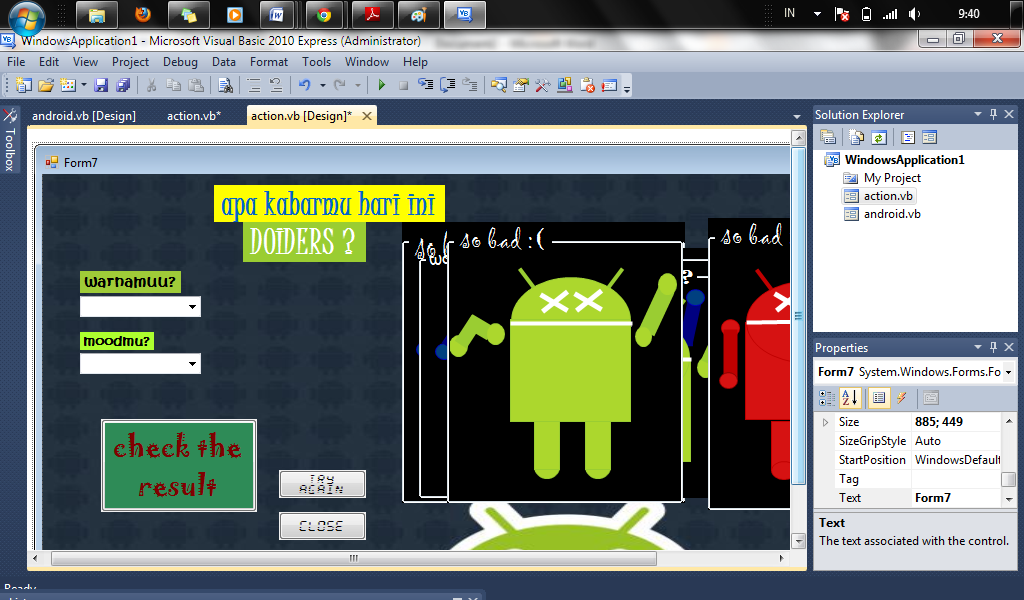Open the Immediate window toolbar icon

pyautogui.click(x=609, y=85)
